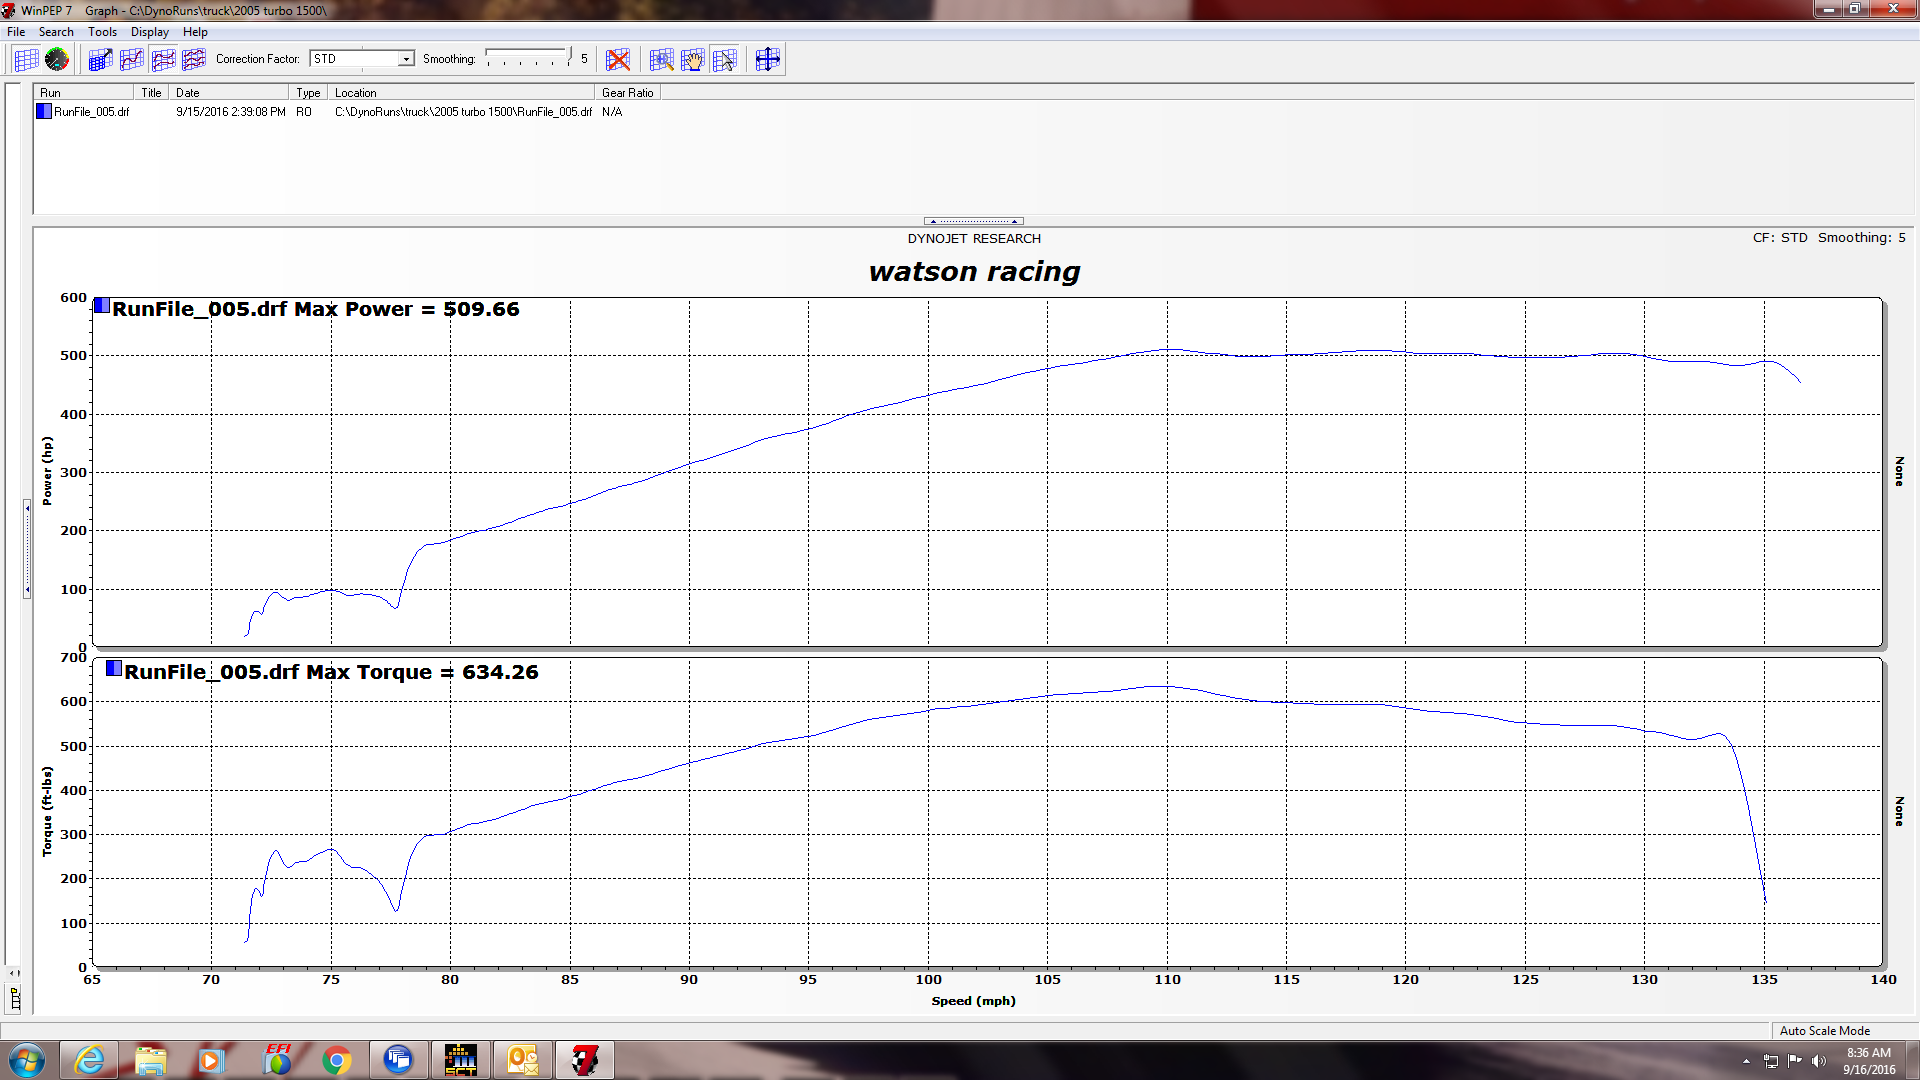Select the zoom magnifier graph tool
The image size is (1920, 1080).
pyautogui.click(x=661, y=60)
